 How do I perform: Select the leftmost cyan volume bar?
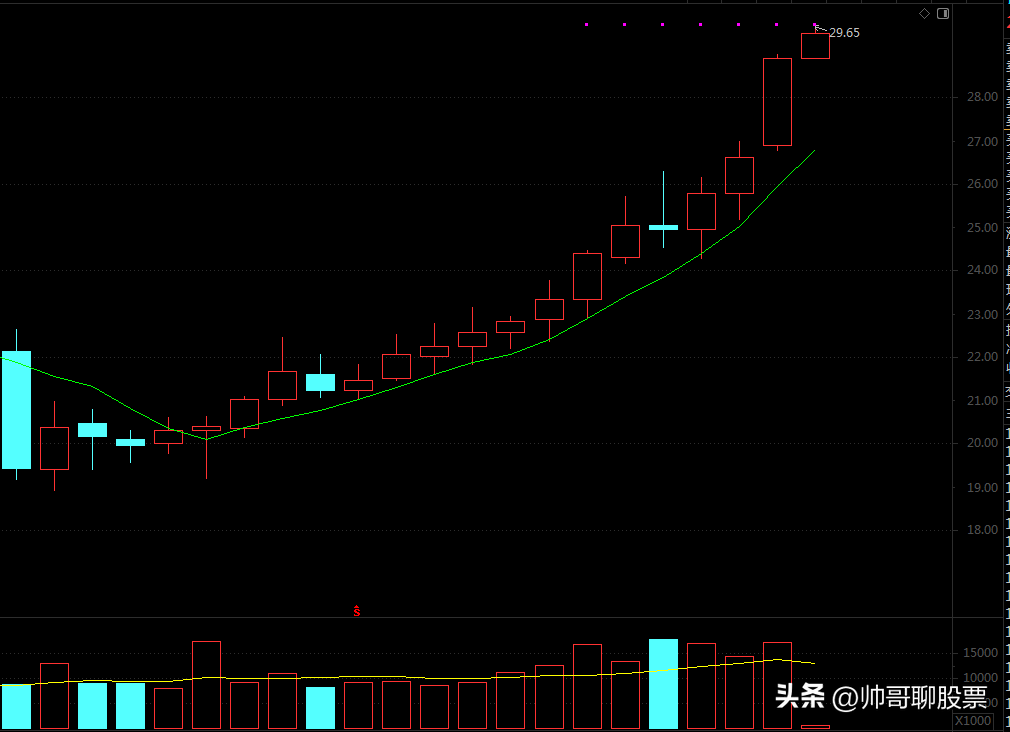pos(16,706)
